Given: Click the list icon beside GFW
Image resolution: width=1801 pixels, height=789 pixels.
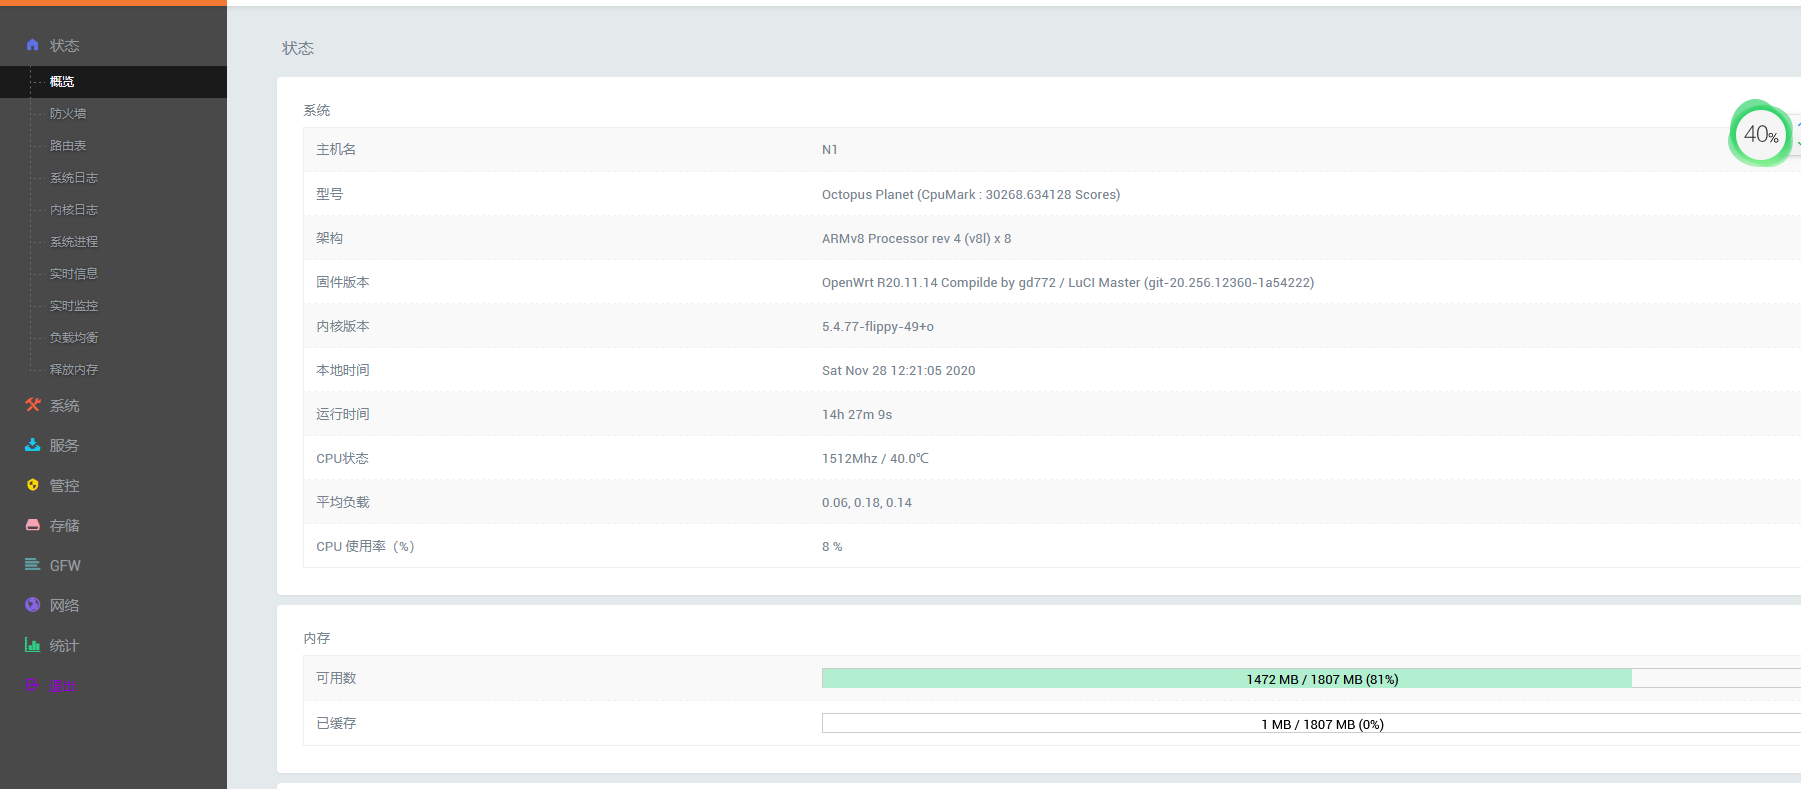Looking at the screenshot, I should 33,565.
